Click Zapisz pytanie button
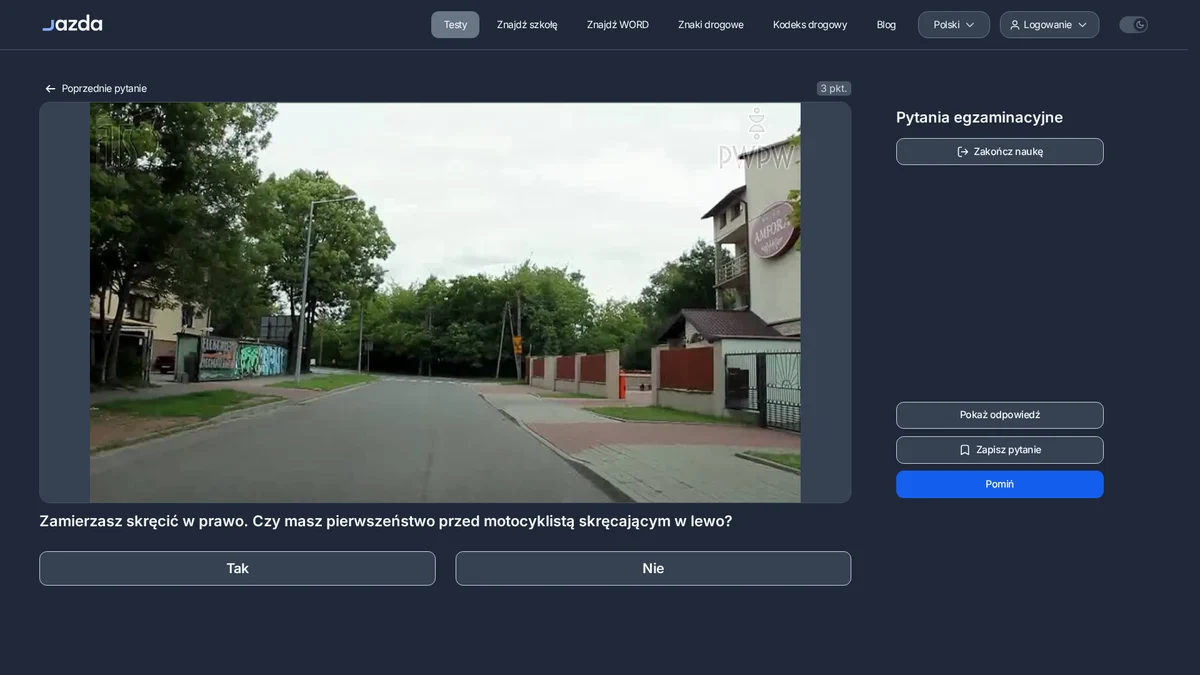The image size is (1200, 675). coord(1000,450)
